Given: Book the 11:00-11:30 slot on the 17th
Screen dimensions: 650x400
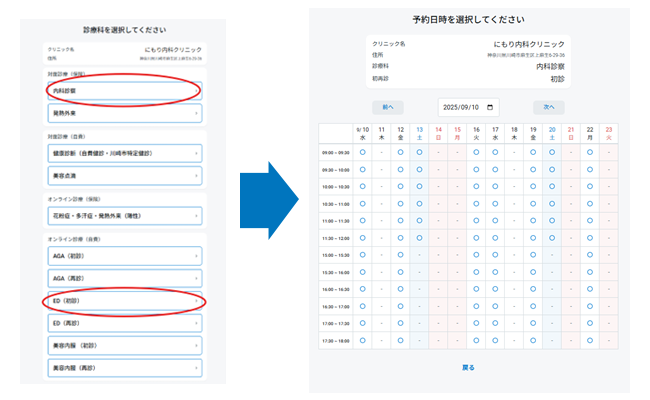Looking at the screenshot, I should pos(495,221).
